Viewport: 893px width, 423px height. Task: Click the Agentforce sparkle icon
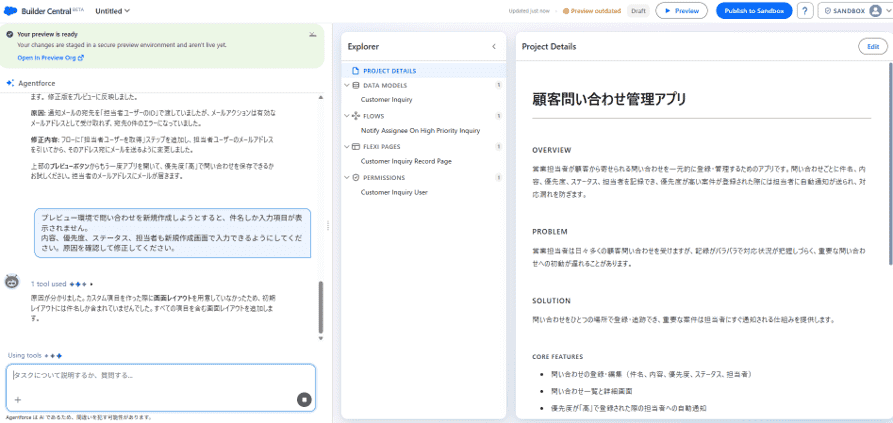click(x=10, y=83)
